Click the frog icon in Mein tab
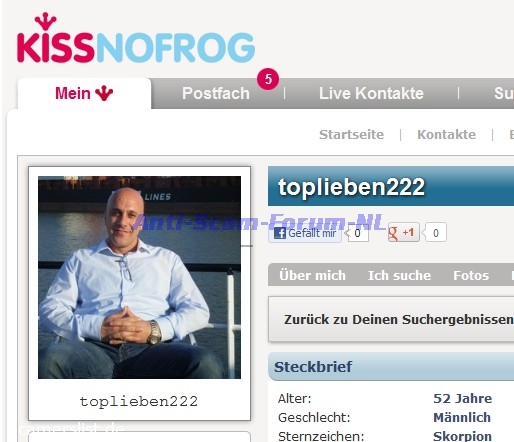 coord(104,93)
